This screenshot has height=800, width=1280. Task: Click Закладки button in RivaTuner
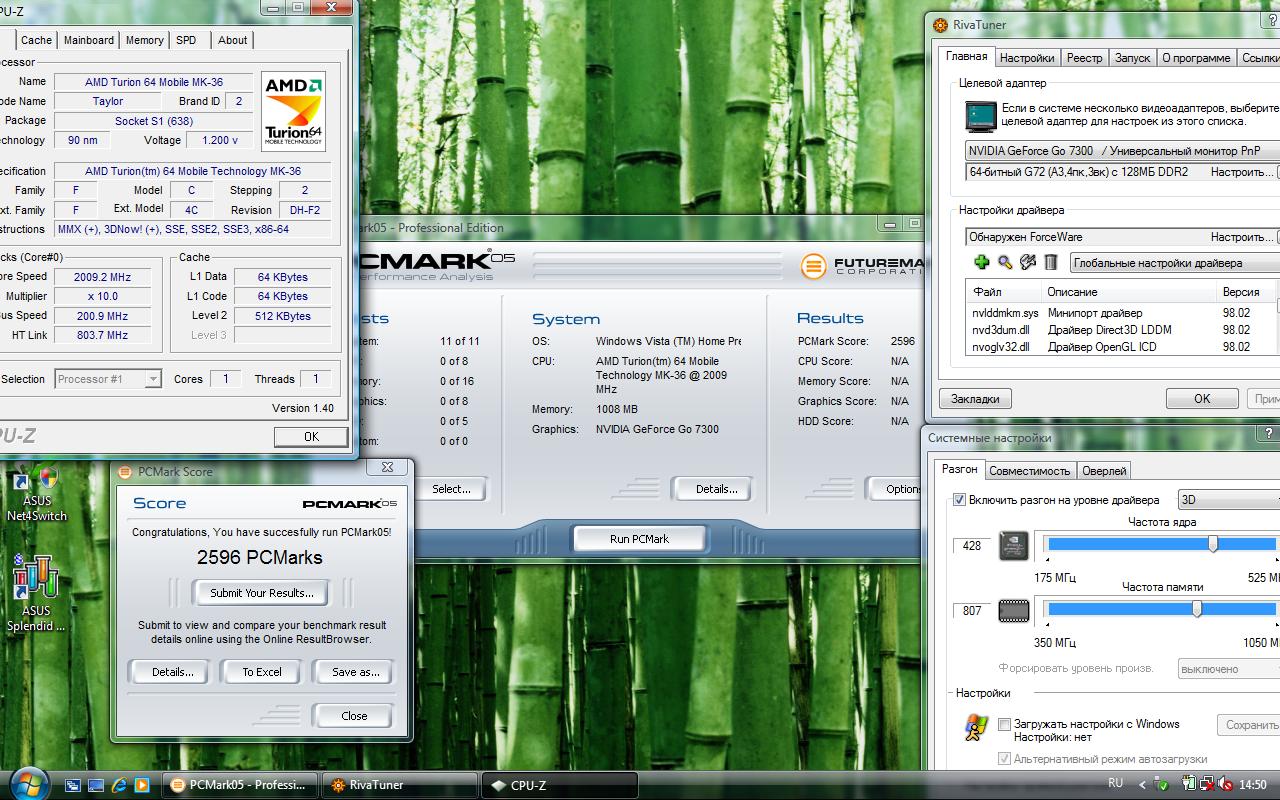tap(975, 399)
